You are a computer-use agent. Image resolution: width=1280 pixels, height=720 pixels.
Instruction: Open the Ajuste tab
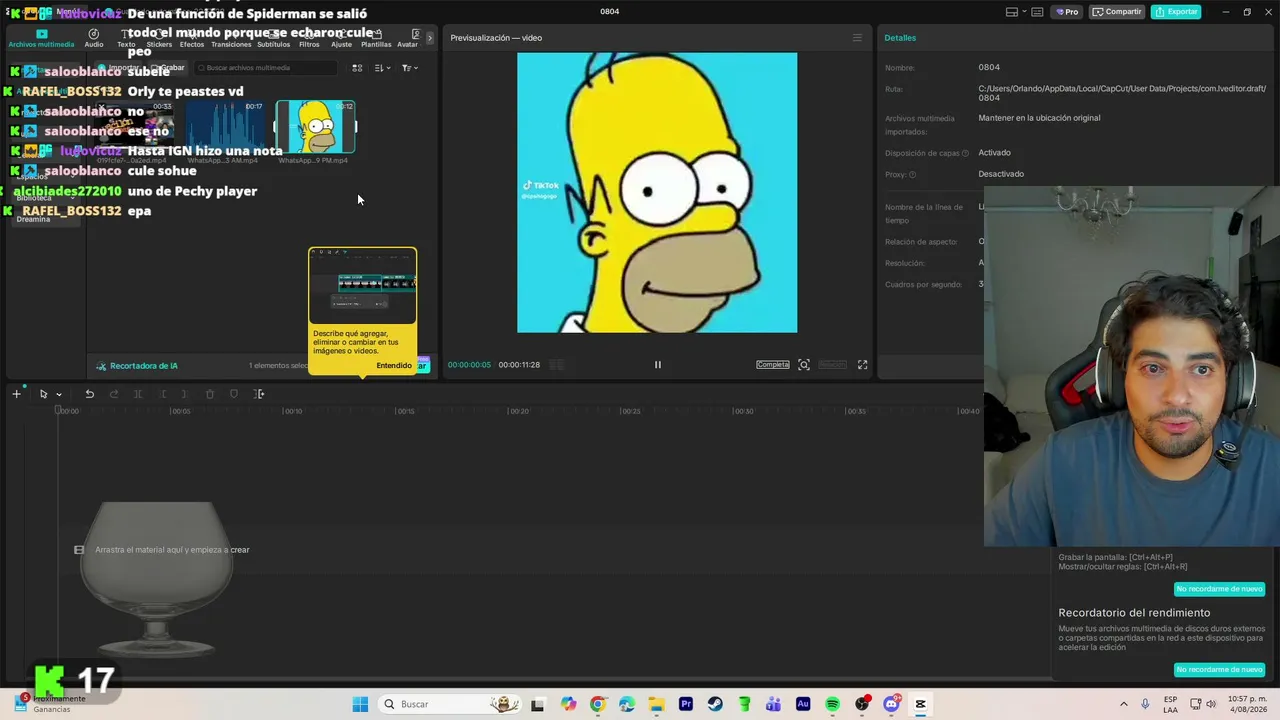click(x=342, y=39)
